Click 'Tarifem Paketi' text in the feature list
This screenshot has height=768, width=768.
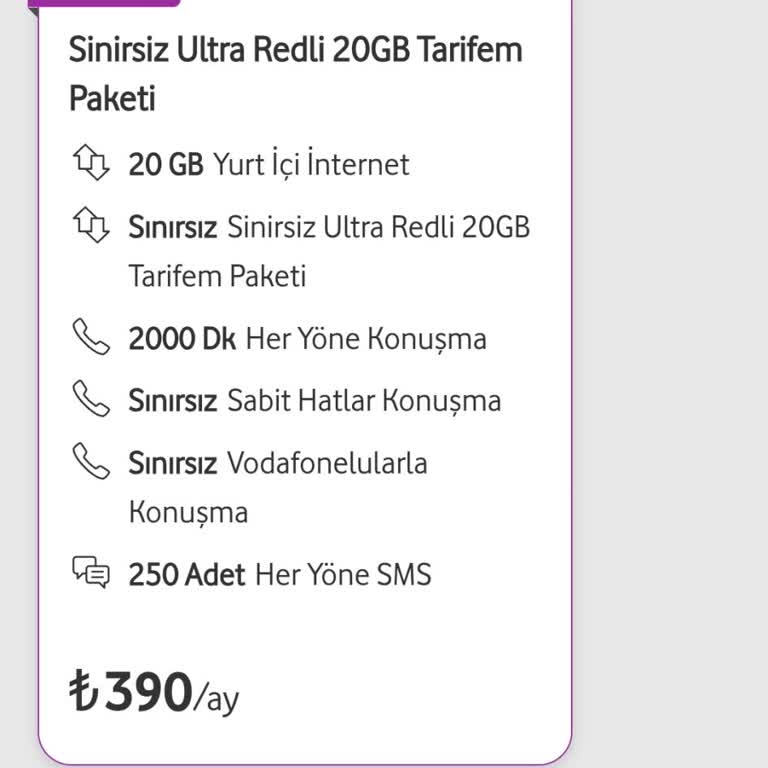(217, 276)
